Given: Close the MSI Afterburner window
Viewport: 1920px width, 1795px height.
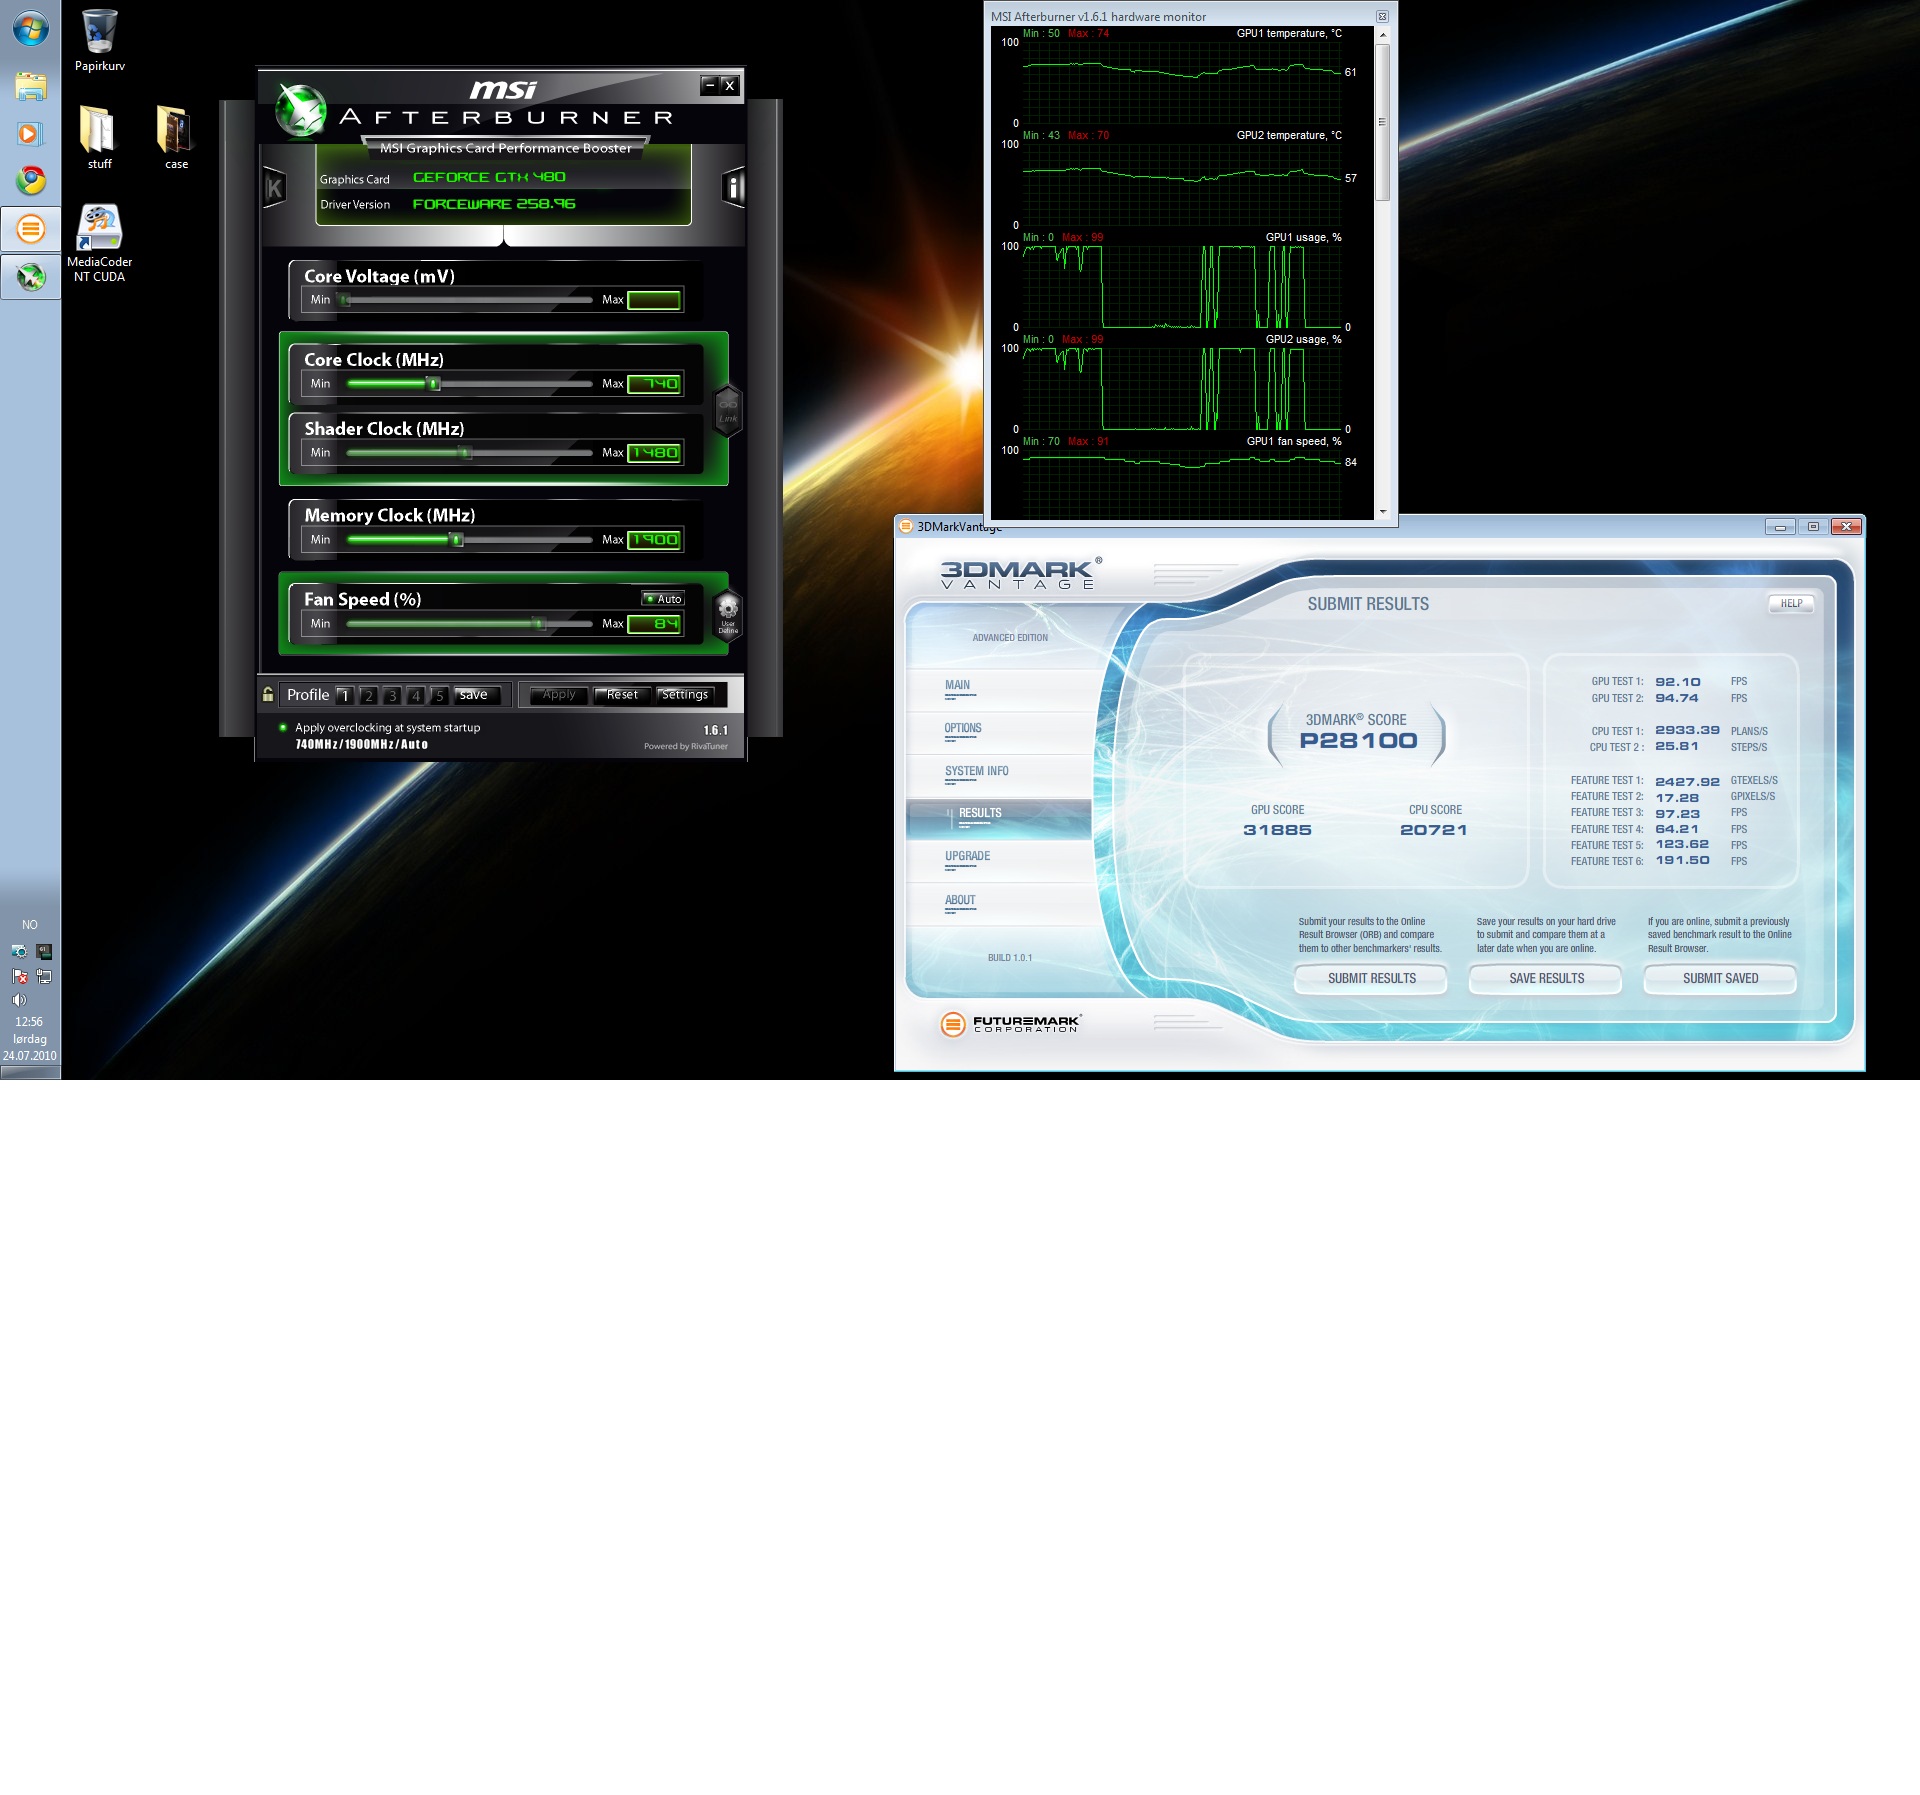Looking at the screenshot, I should [730, 85].
